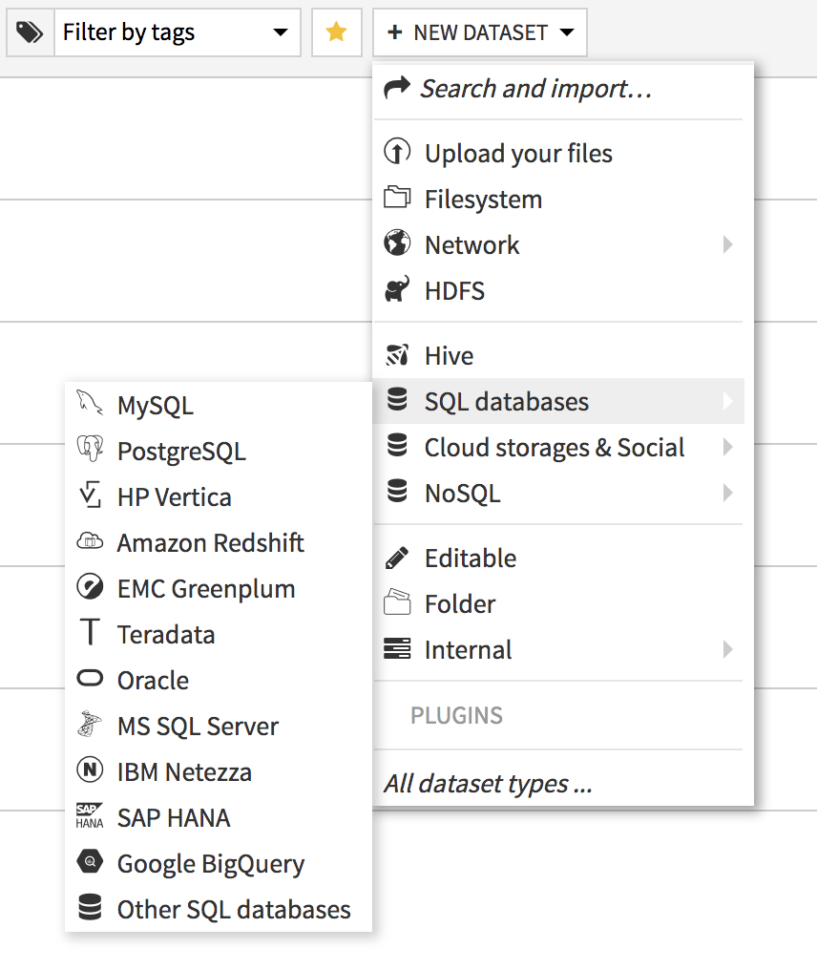Expand the Network submenu arrow
Image resolution: width=817 pixels, height=970 pixels.
pyautogui.click(x=728, y=245)
